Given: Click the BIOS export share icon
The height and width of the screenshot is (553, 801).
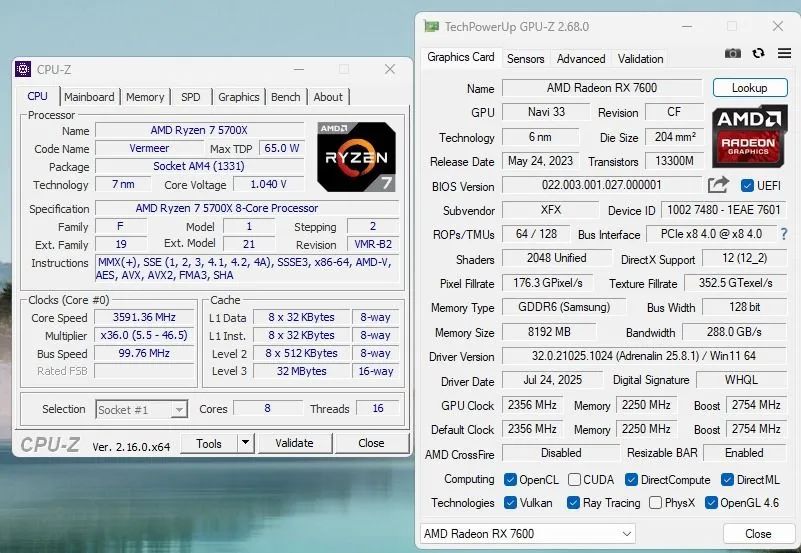Looking at the screenshot, I should coord(718,185).
